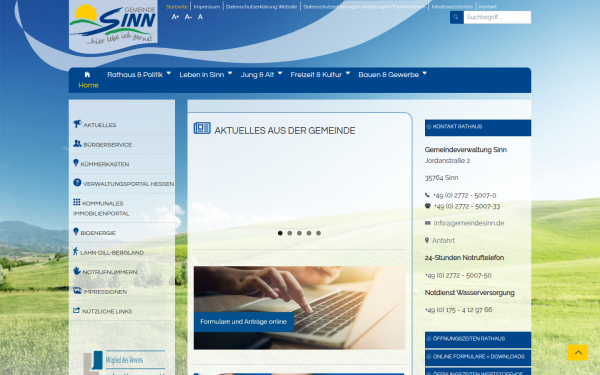
Task: Click the map pin icon by Anfahrt
Action: (427, 240)
